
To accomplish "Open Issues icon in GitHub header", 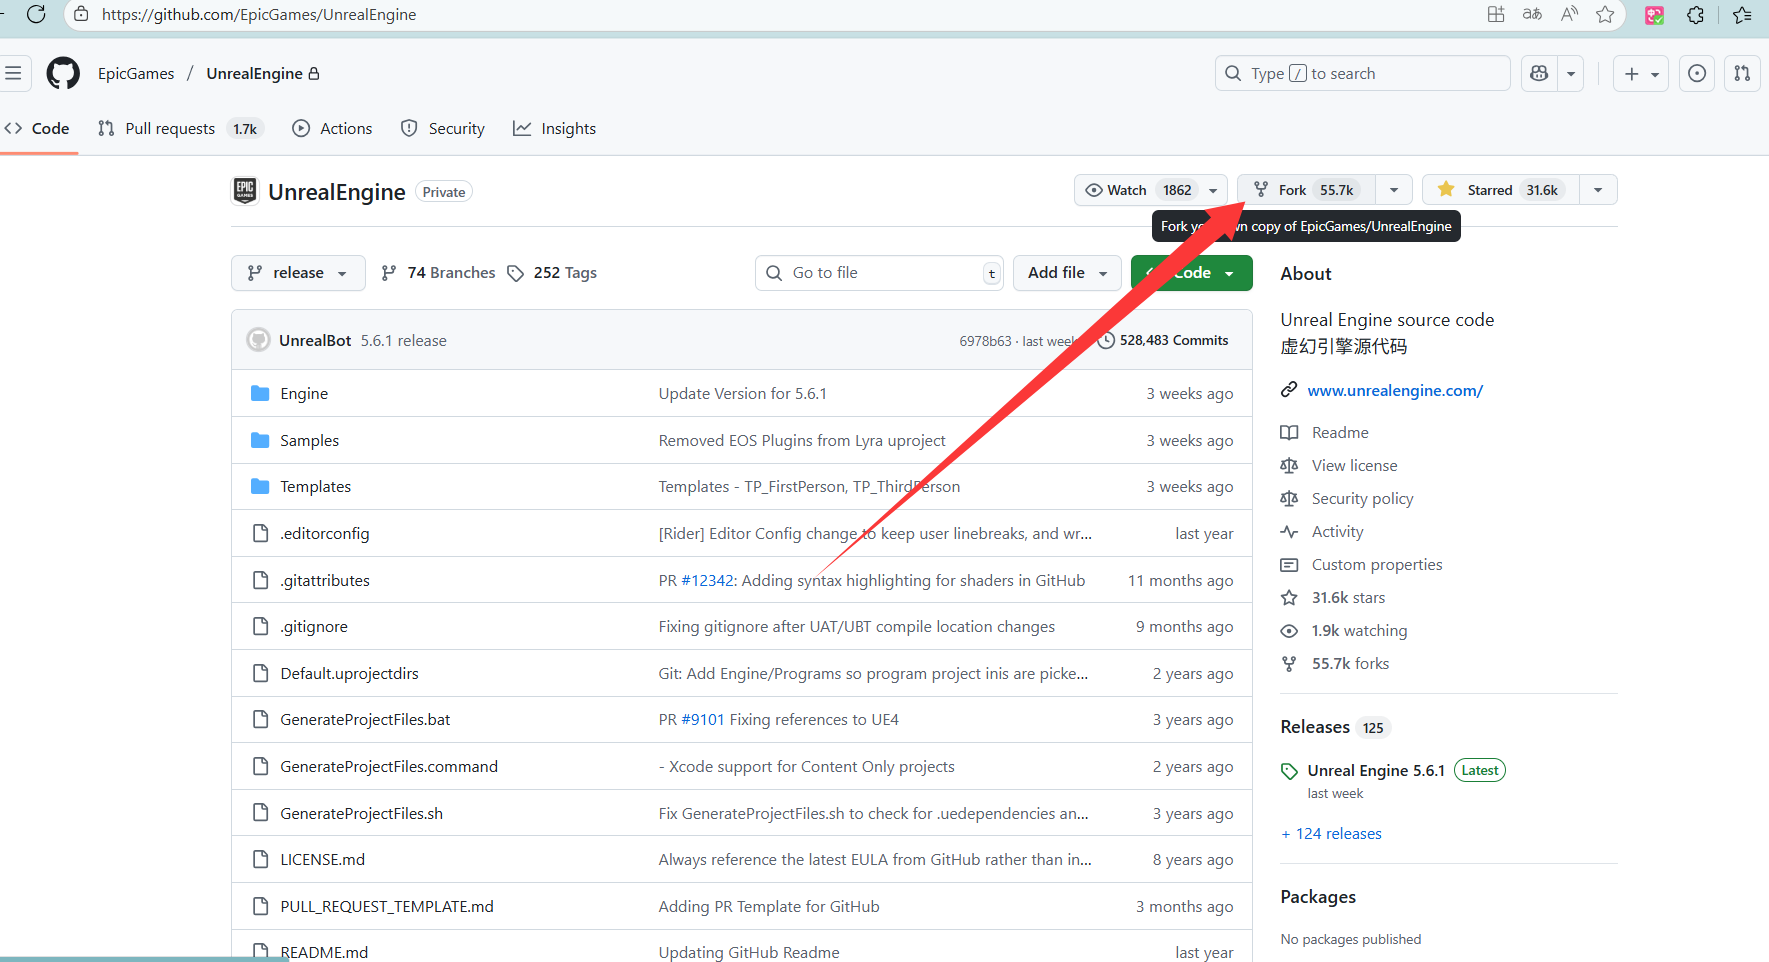I will click(1697, 73).
